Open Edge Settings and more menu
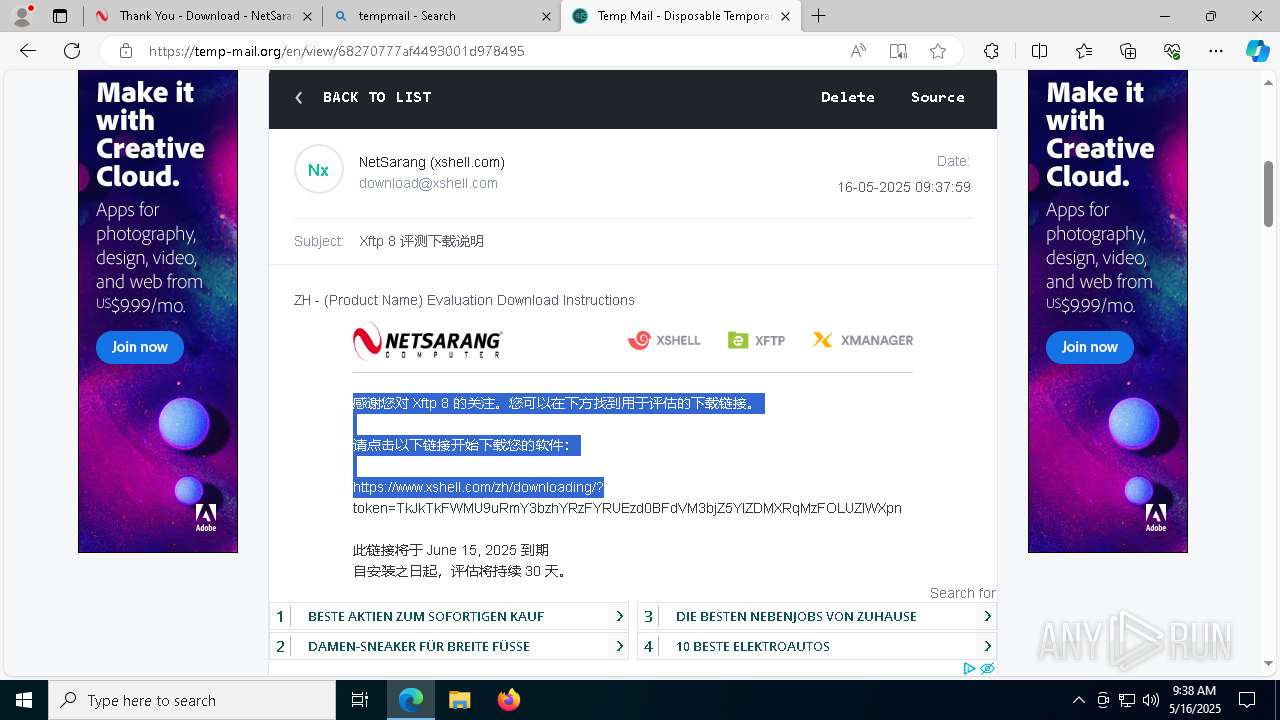The width and height of the screenshot is (1280, 720). pos(1216,51)
